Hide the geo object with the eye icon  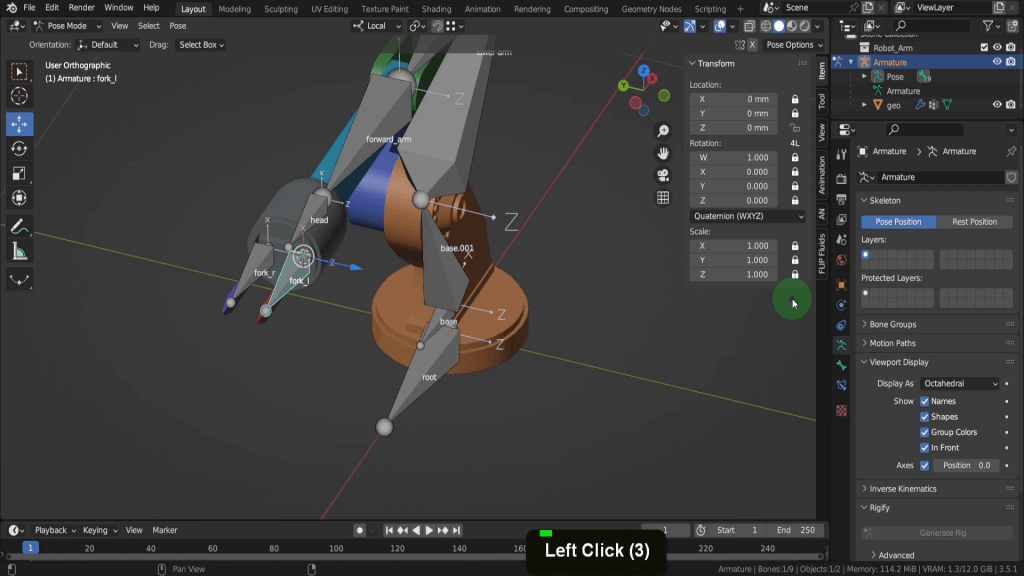996,105
